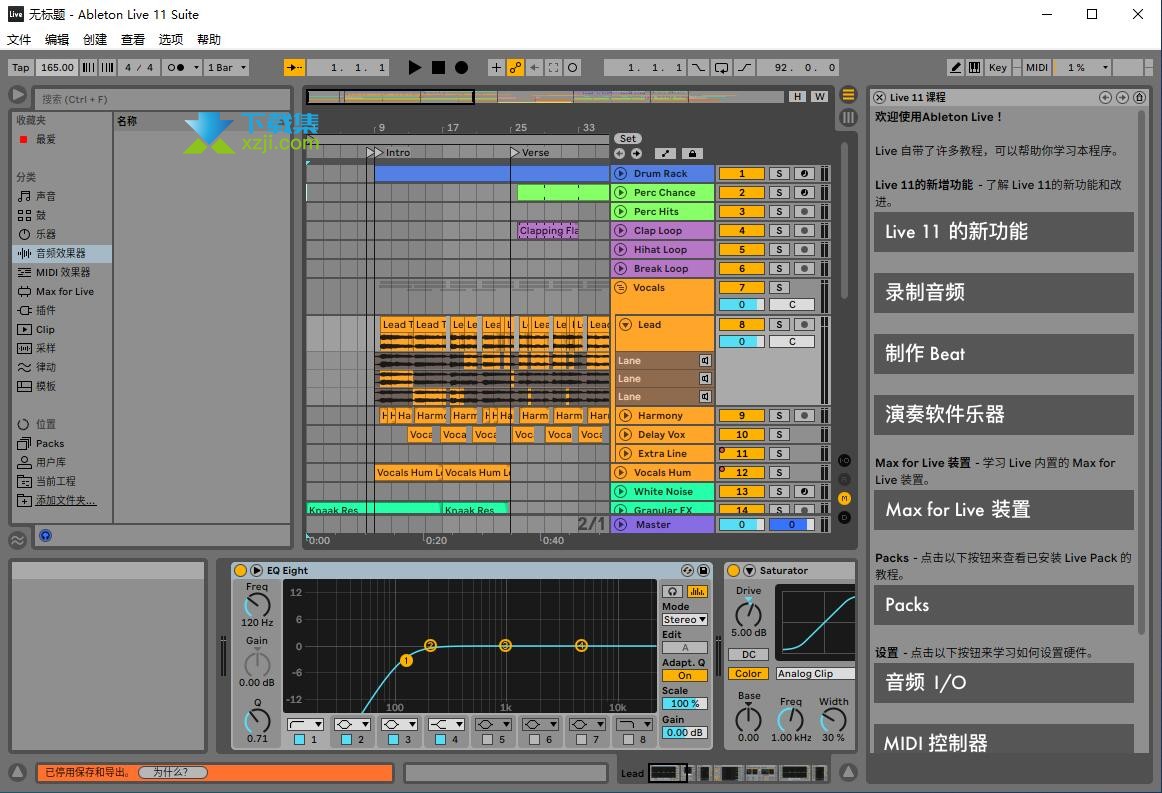Click the MIDI Arrangement Overdub plus icon
Image resolution: width=1162 pixels, height=793 pixels.
(497, 67)
